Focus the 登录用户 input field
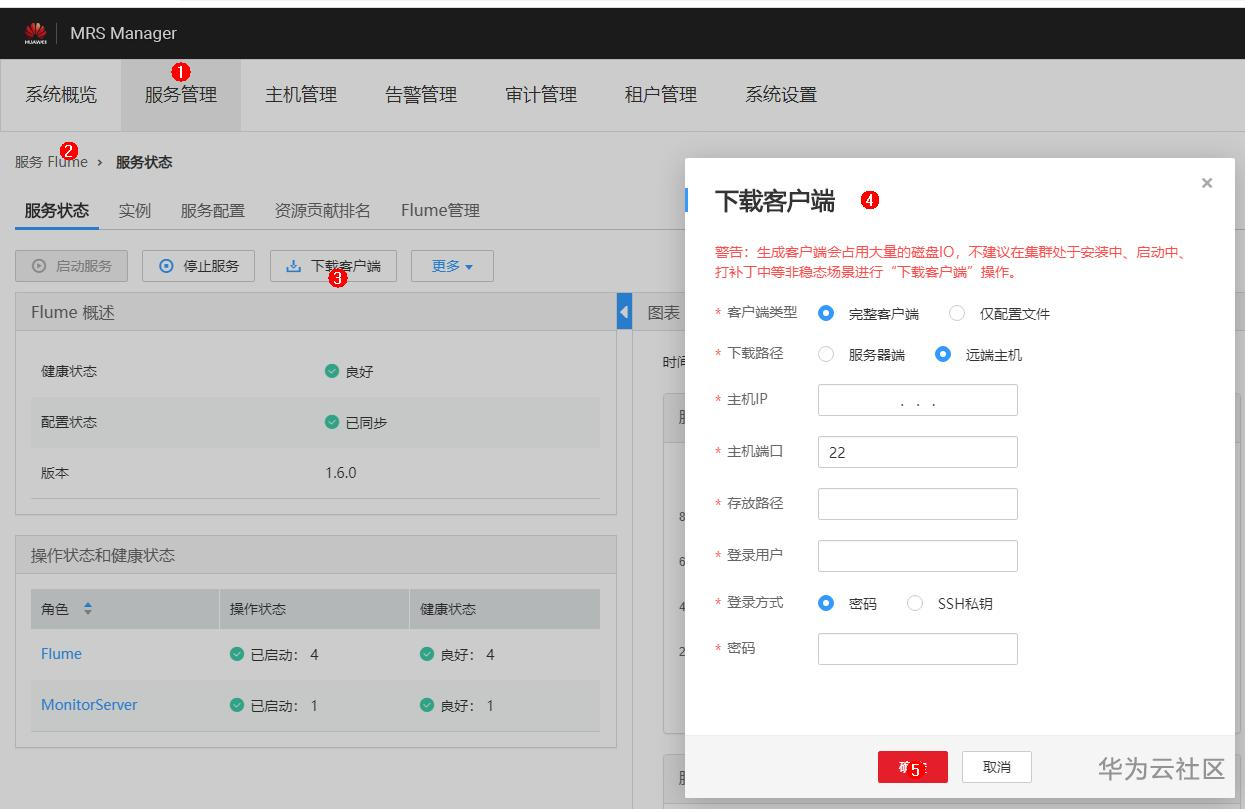Screen dimensions: 1245x809 click(918, 556)
